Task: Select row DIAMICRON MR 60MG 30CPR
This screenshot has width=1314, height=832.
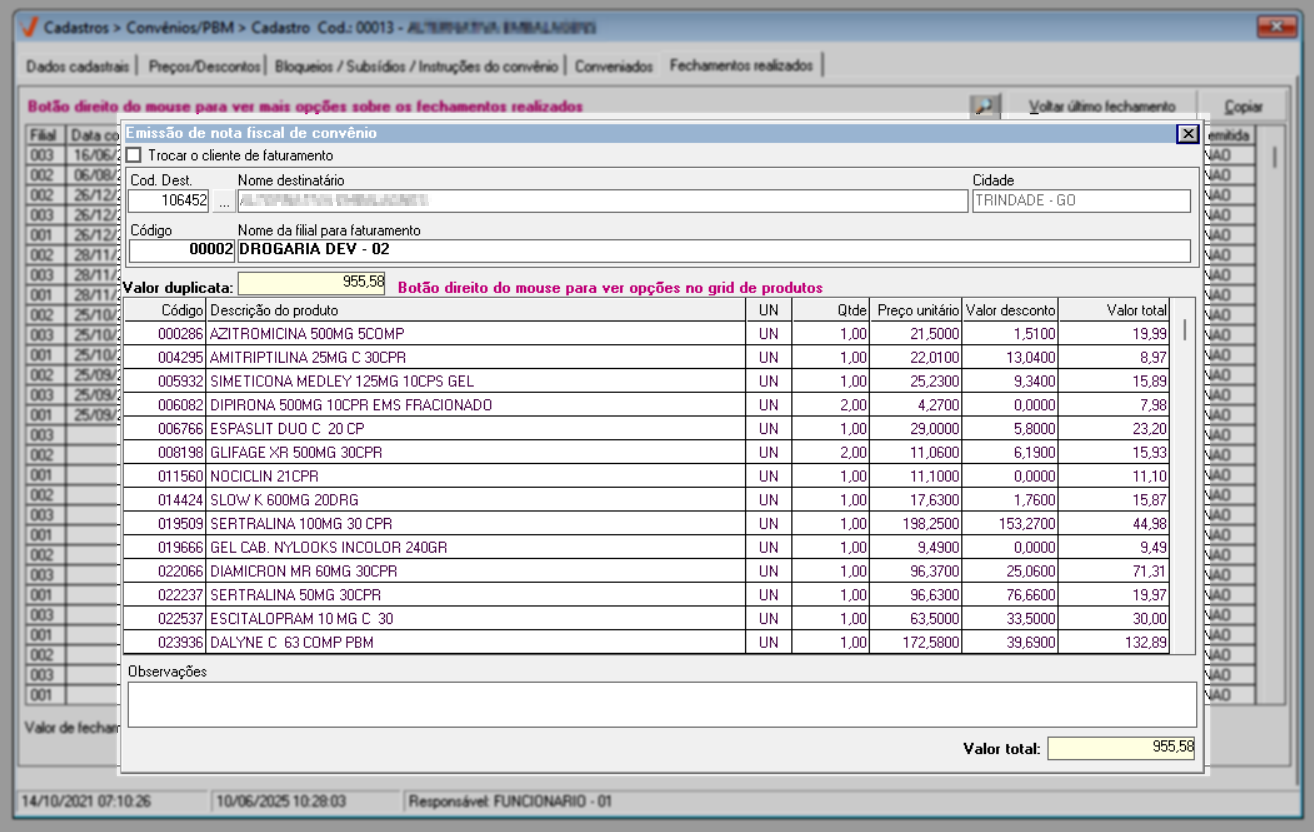Action: 647,571
